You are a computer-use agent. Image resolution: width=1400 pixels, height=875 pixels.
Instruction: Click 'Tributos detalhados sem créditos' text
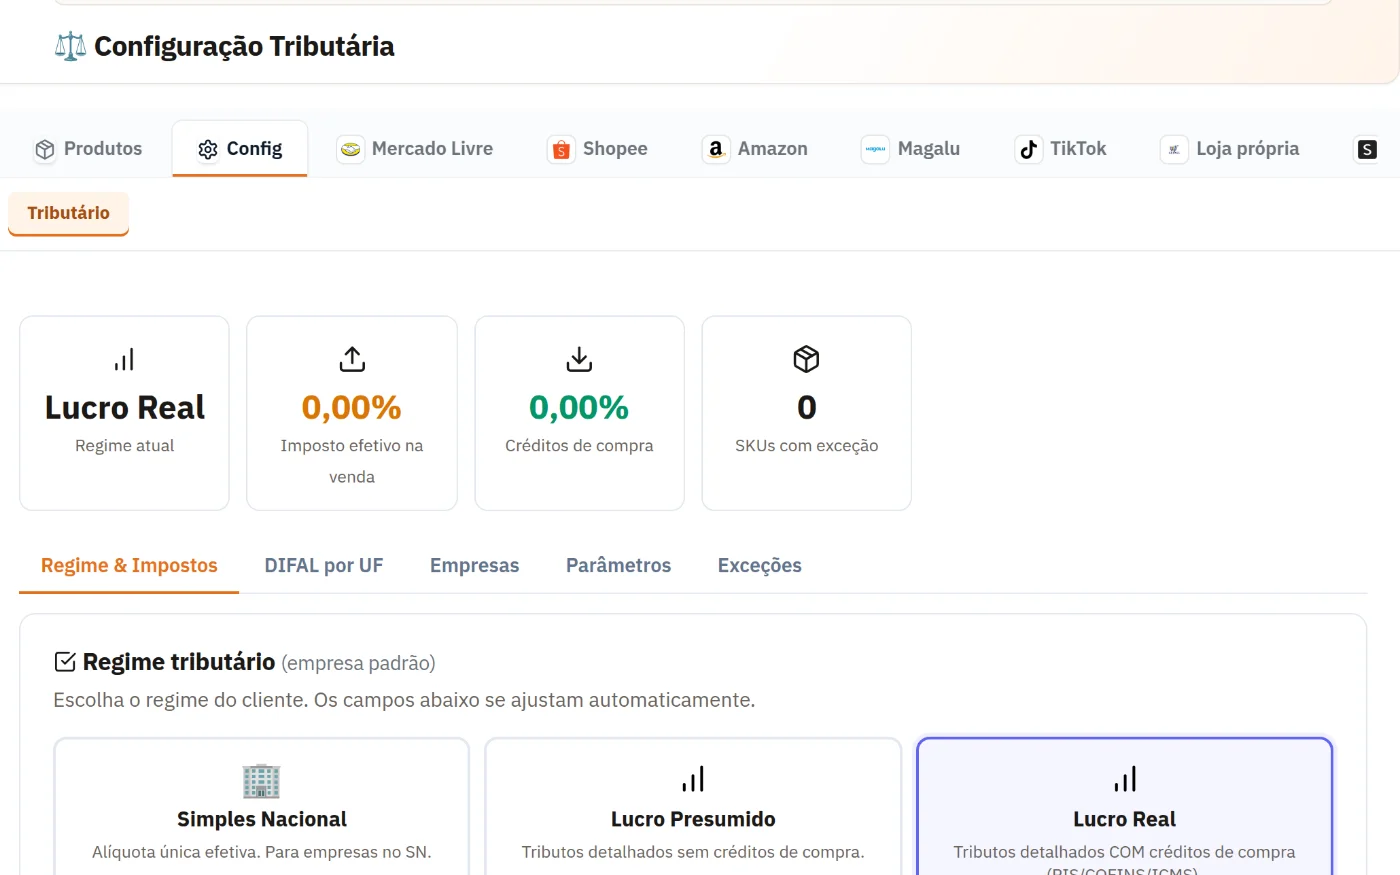(x=693, y=852)
